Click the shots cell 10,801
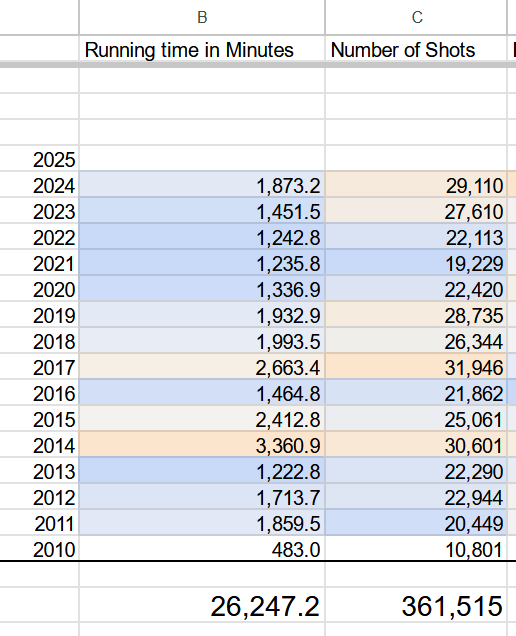The height and width of the screenshot is (636, 516). point(416,548)
